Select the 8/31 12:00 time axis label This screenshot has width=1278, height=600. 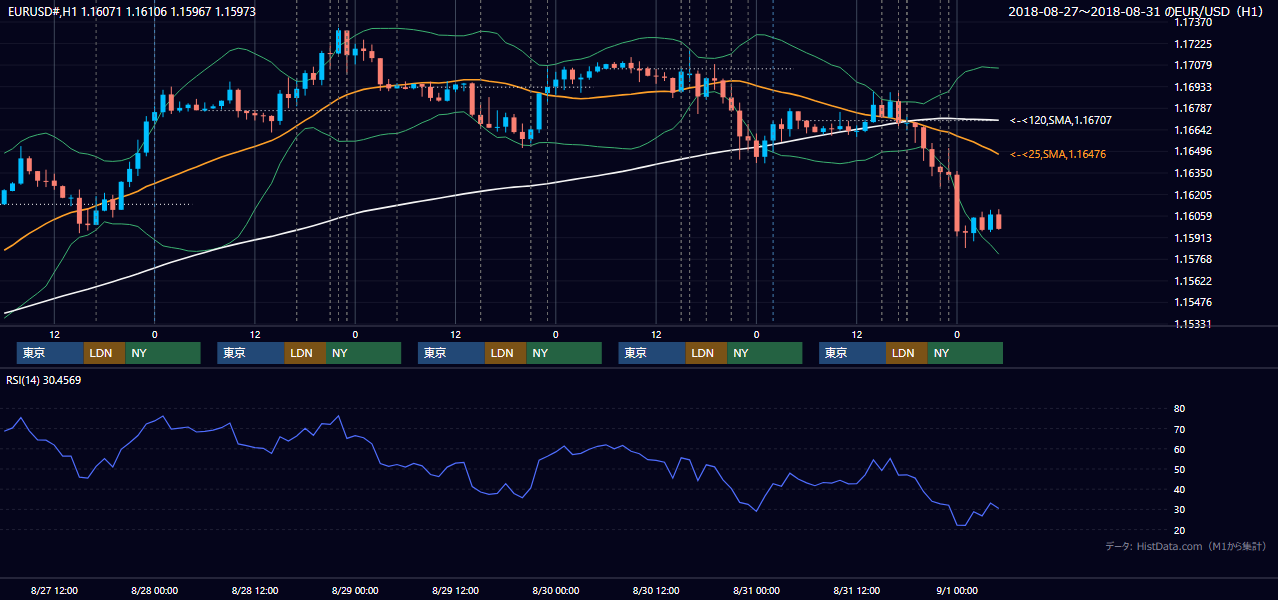click(x=856, y=590)
